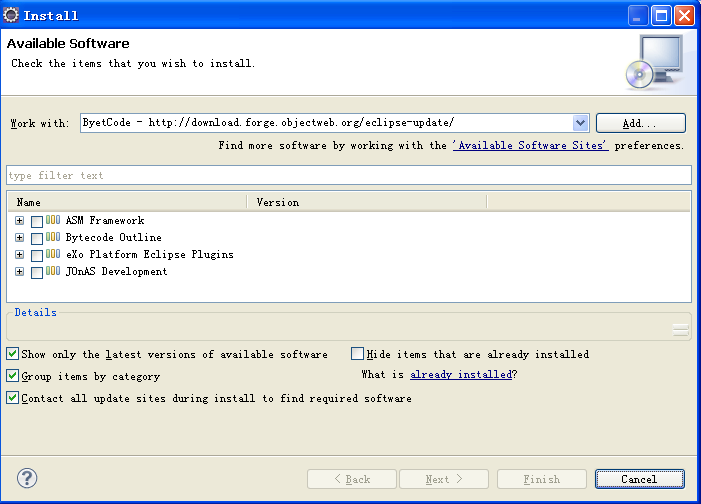Check the JOnAS Development checkbox
The height and width of the screenshot is (504, 701).
37,272
